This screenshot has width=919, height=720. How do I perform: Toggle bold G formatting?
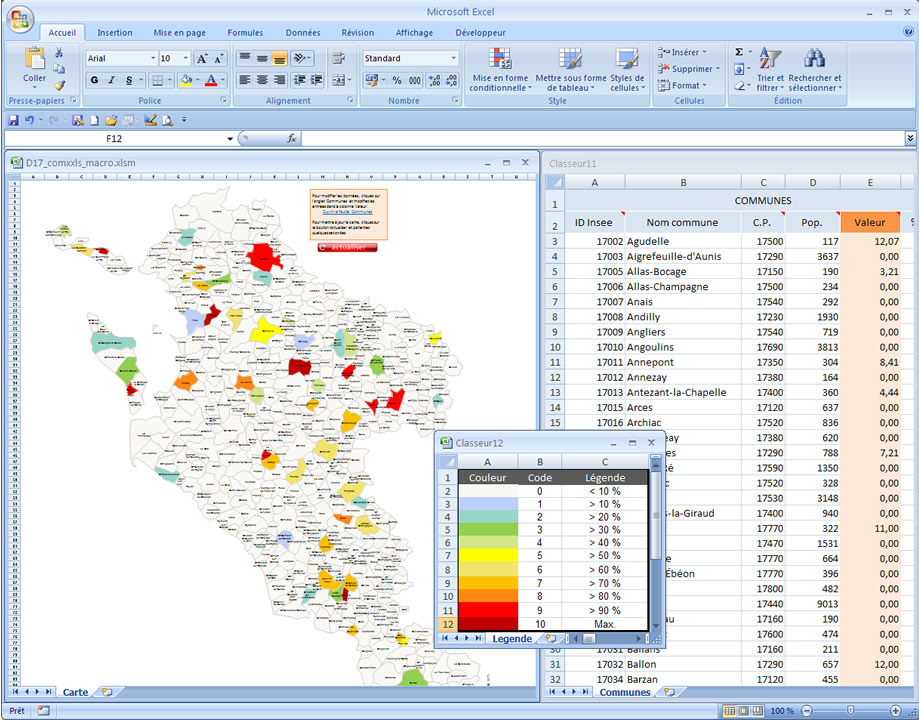pyautogui.click(x=94, y=80)
